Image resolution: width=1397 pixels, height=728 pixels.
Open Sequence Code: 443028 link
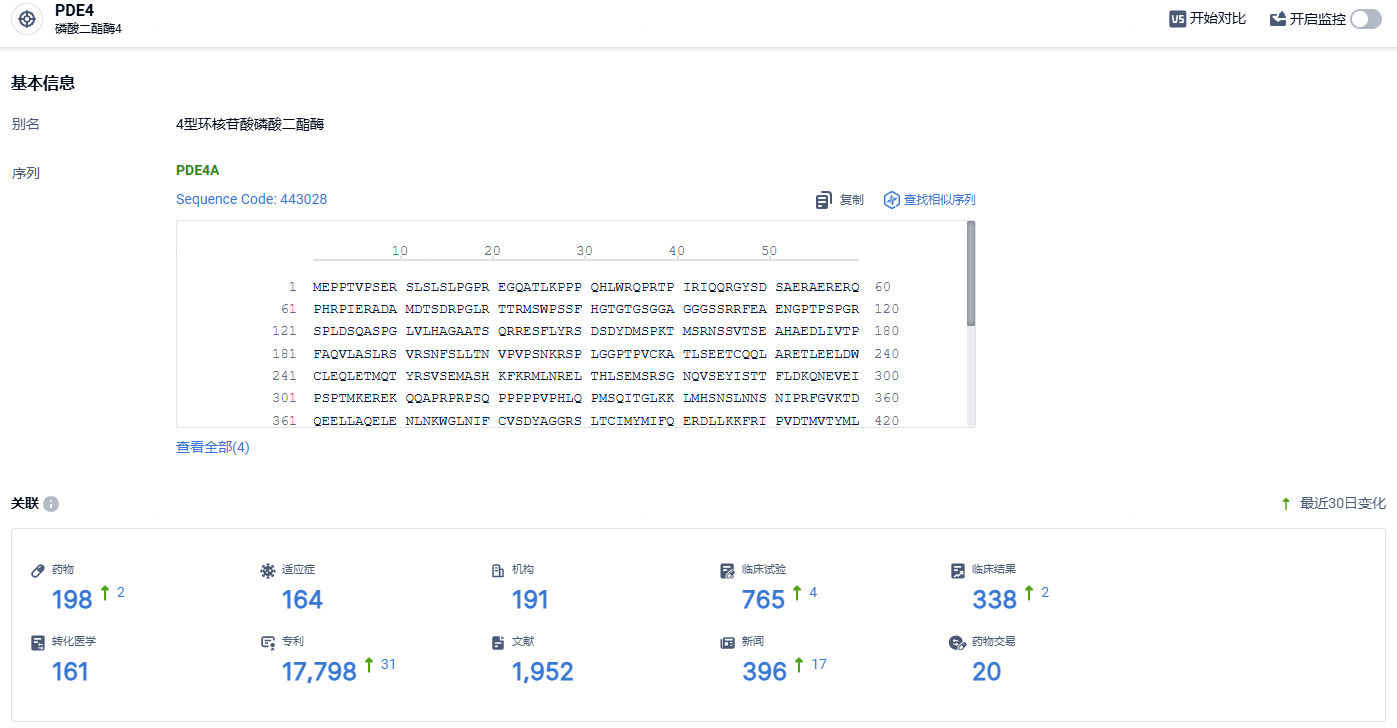pos(251,199)
